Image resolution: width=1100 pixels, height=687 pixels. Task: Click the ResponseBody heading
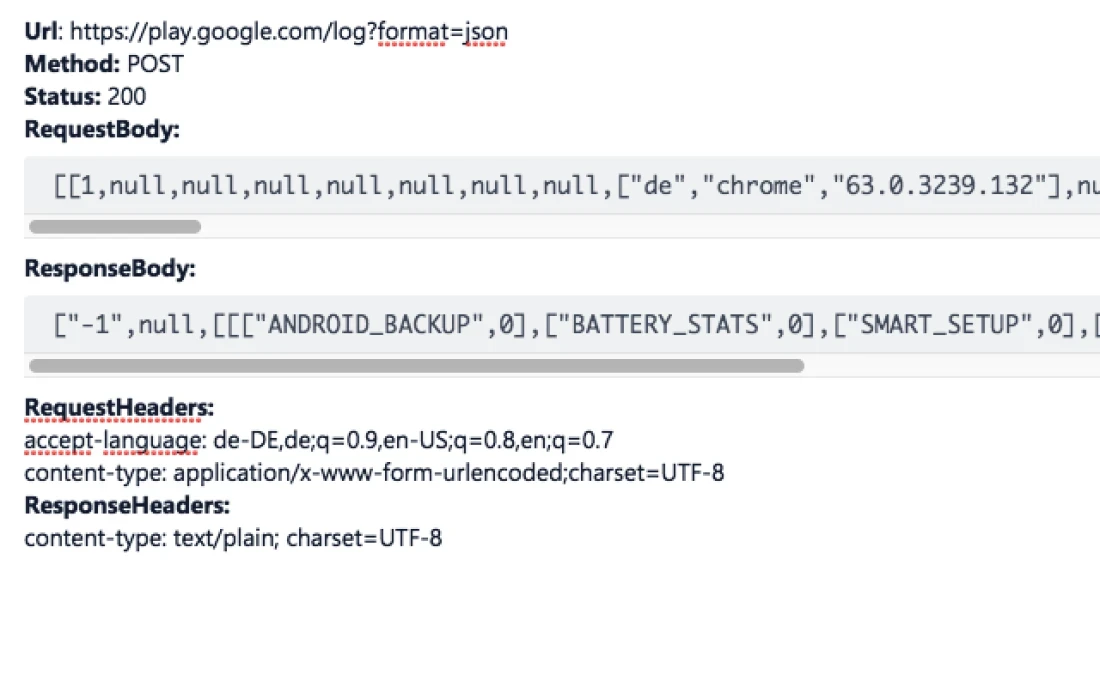pyautogui.click(x=110, y=268)
